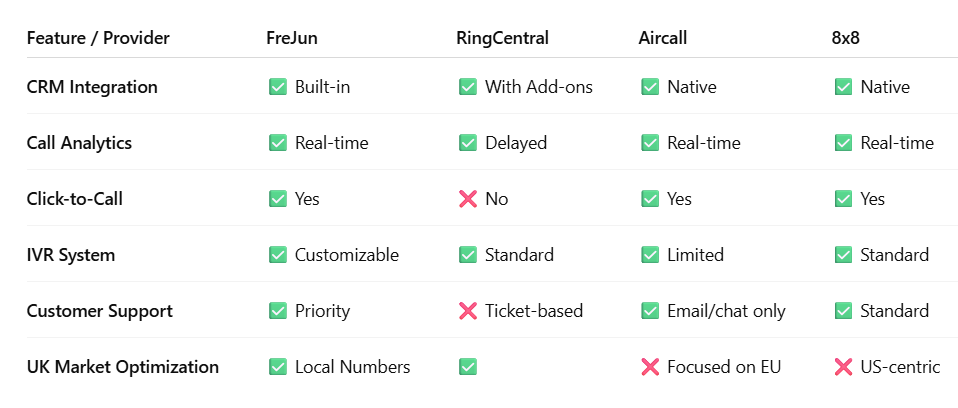Click the UK Market Optimization row label
The height and width of the screenshot is (408, 958).
122,367
